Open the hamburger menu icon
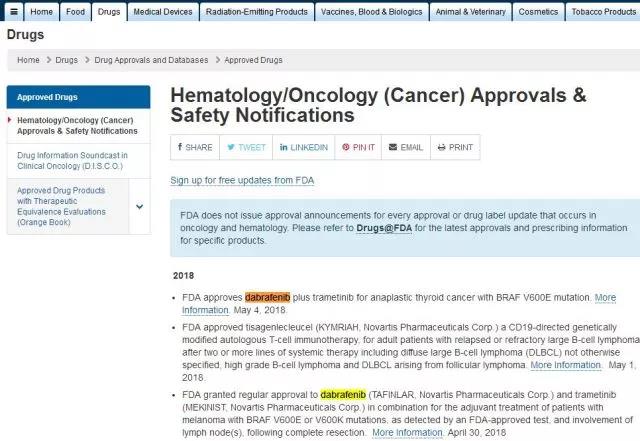The image size is (640, 441). click(14, 12)
